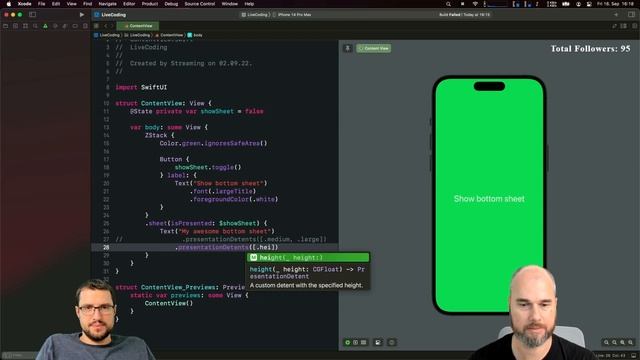Screen dimensions: 640x360
Task: Click .sheet(isPresented: $showSheet) line
Action: pos(206,223)
